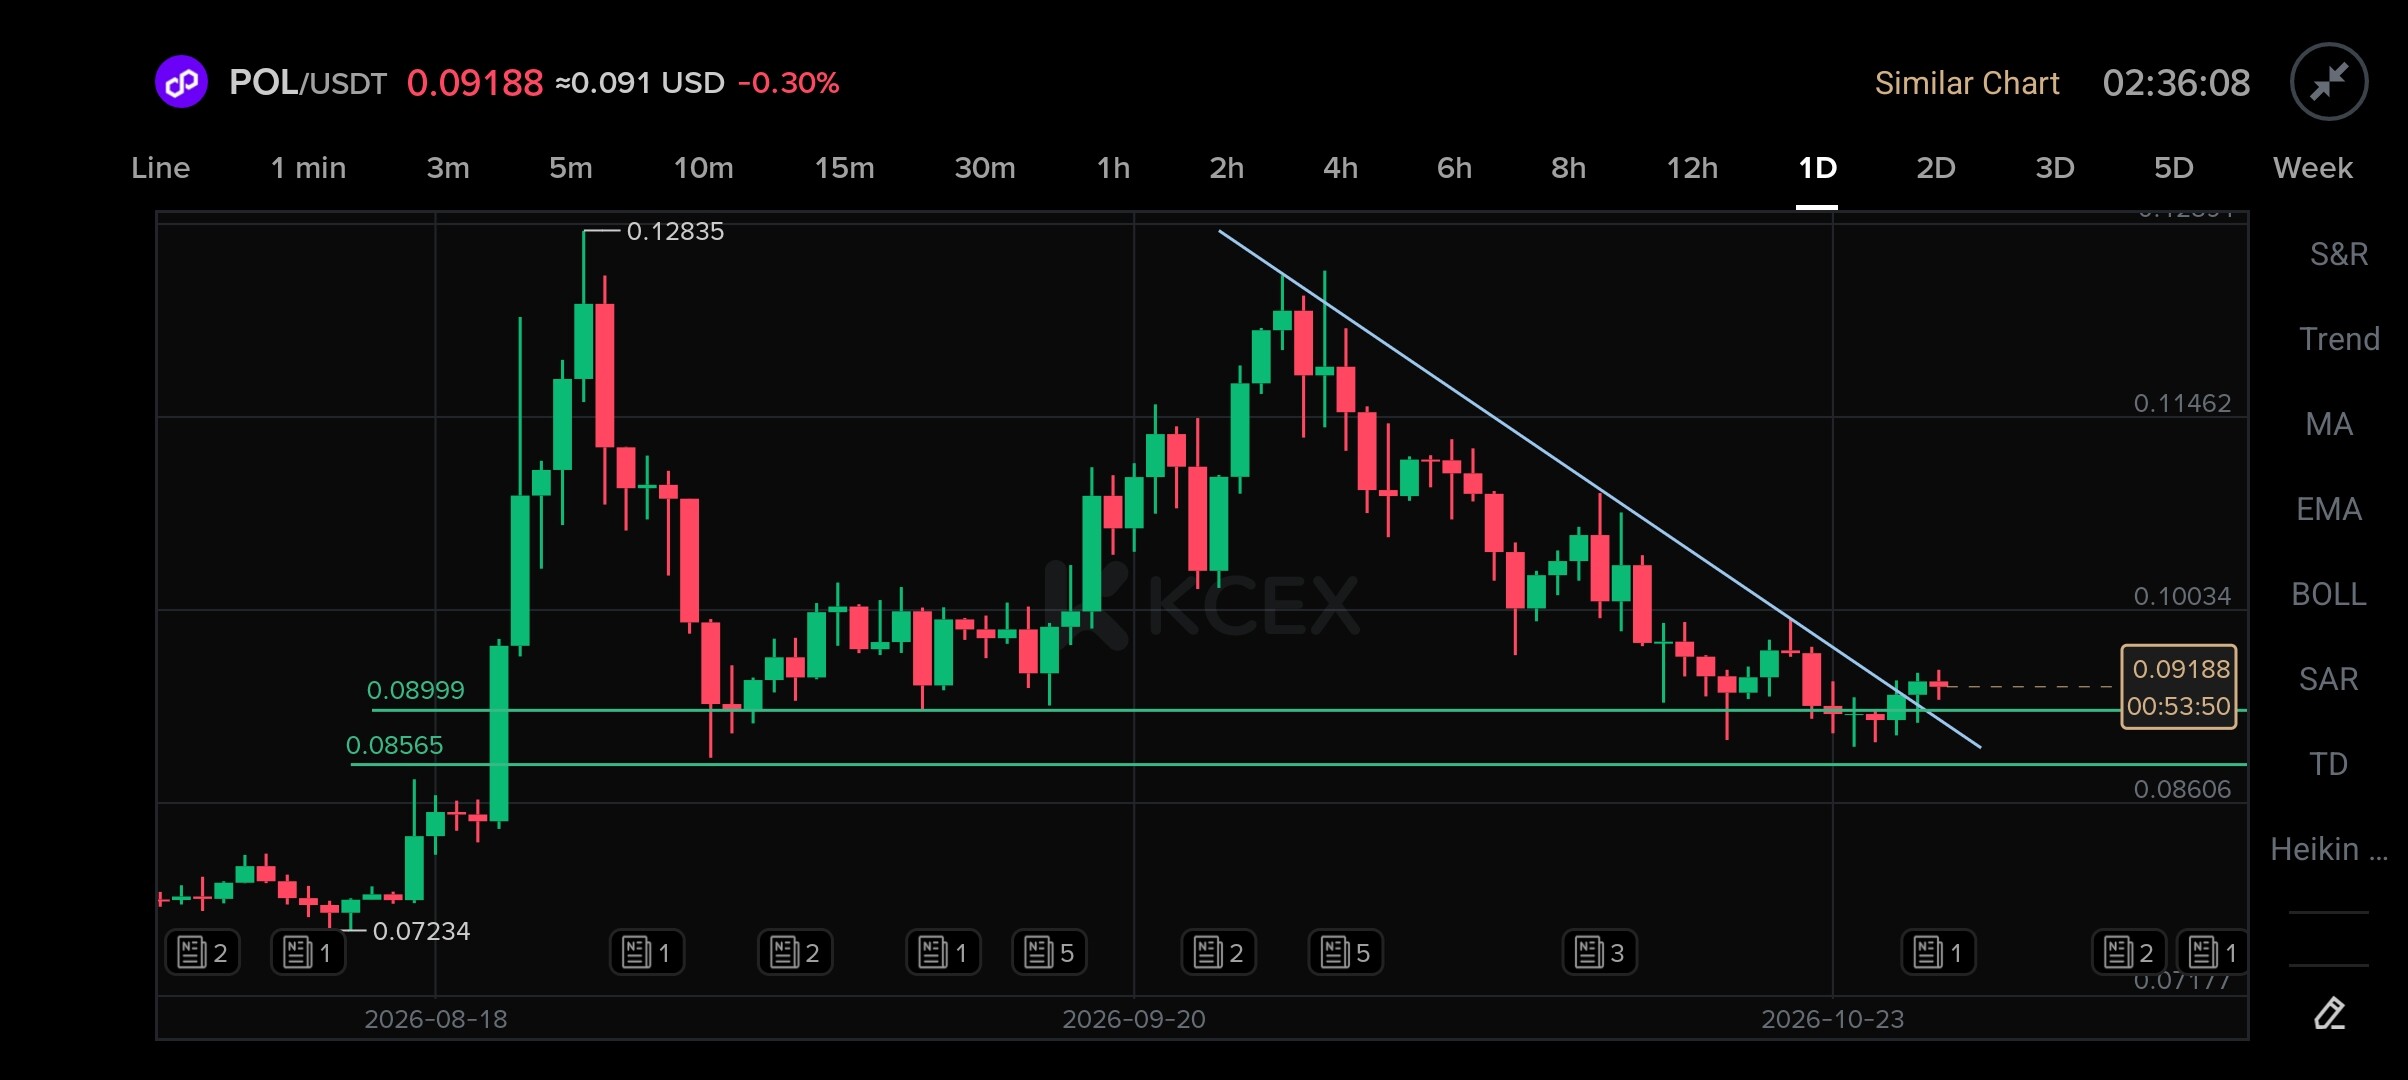Toggle the S&R indicator
2408x1080 pixels.
point(2339,254)
